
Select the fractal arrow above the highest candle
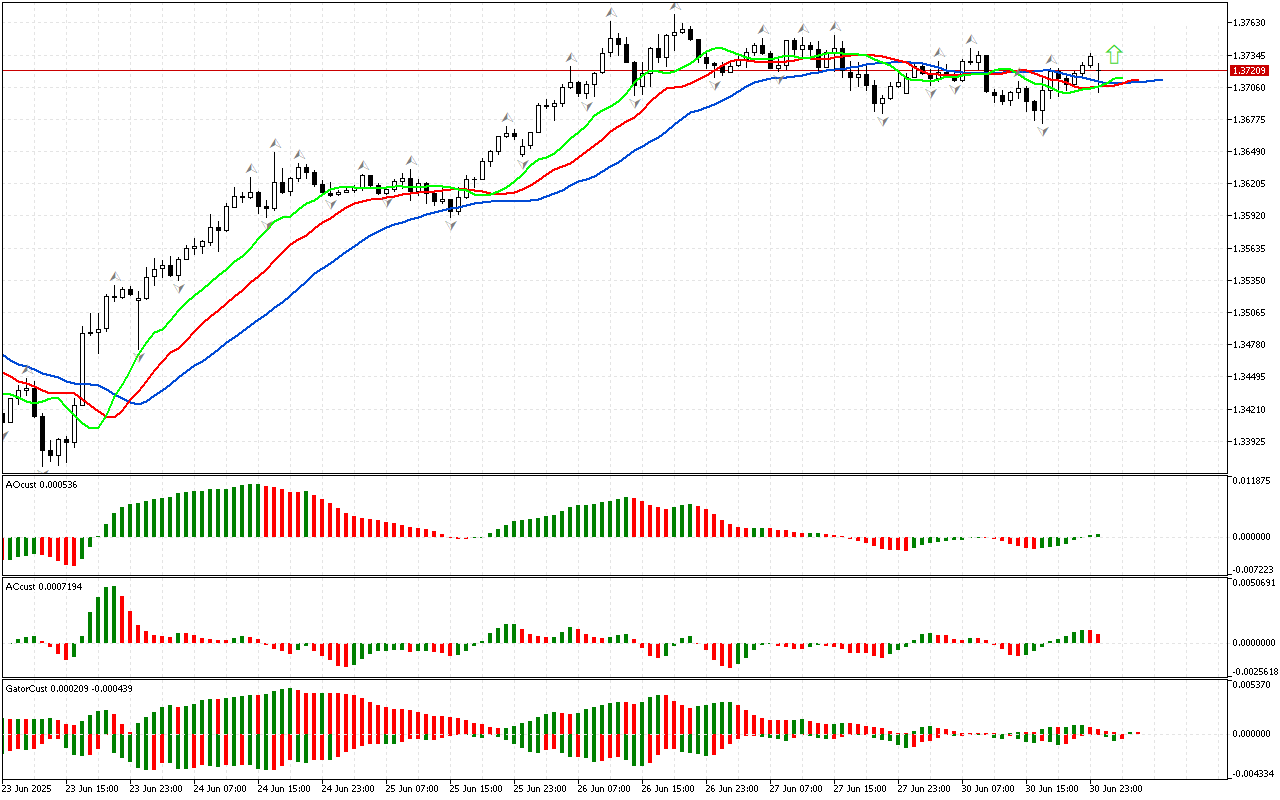(x=677, y=10)
